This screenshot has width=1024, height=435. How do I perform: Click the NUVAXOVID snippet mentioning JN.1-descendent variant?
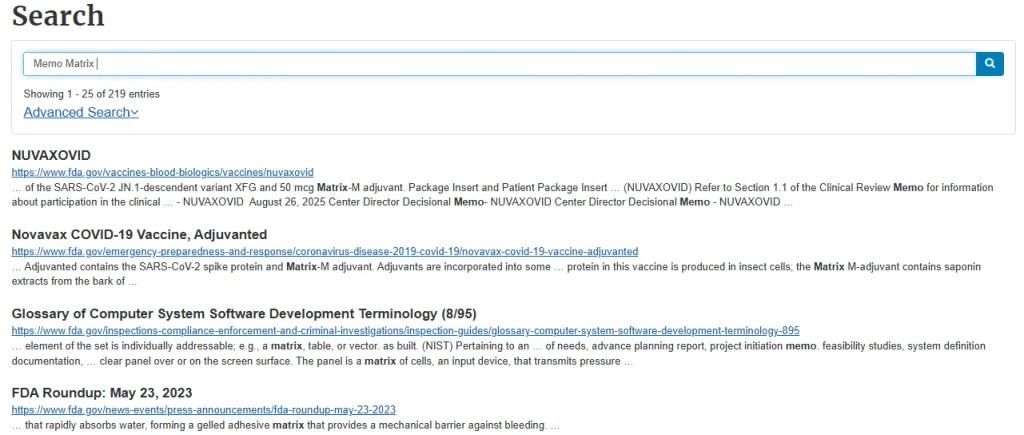pos(502,195)
